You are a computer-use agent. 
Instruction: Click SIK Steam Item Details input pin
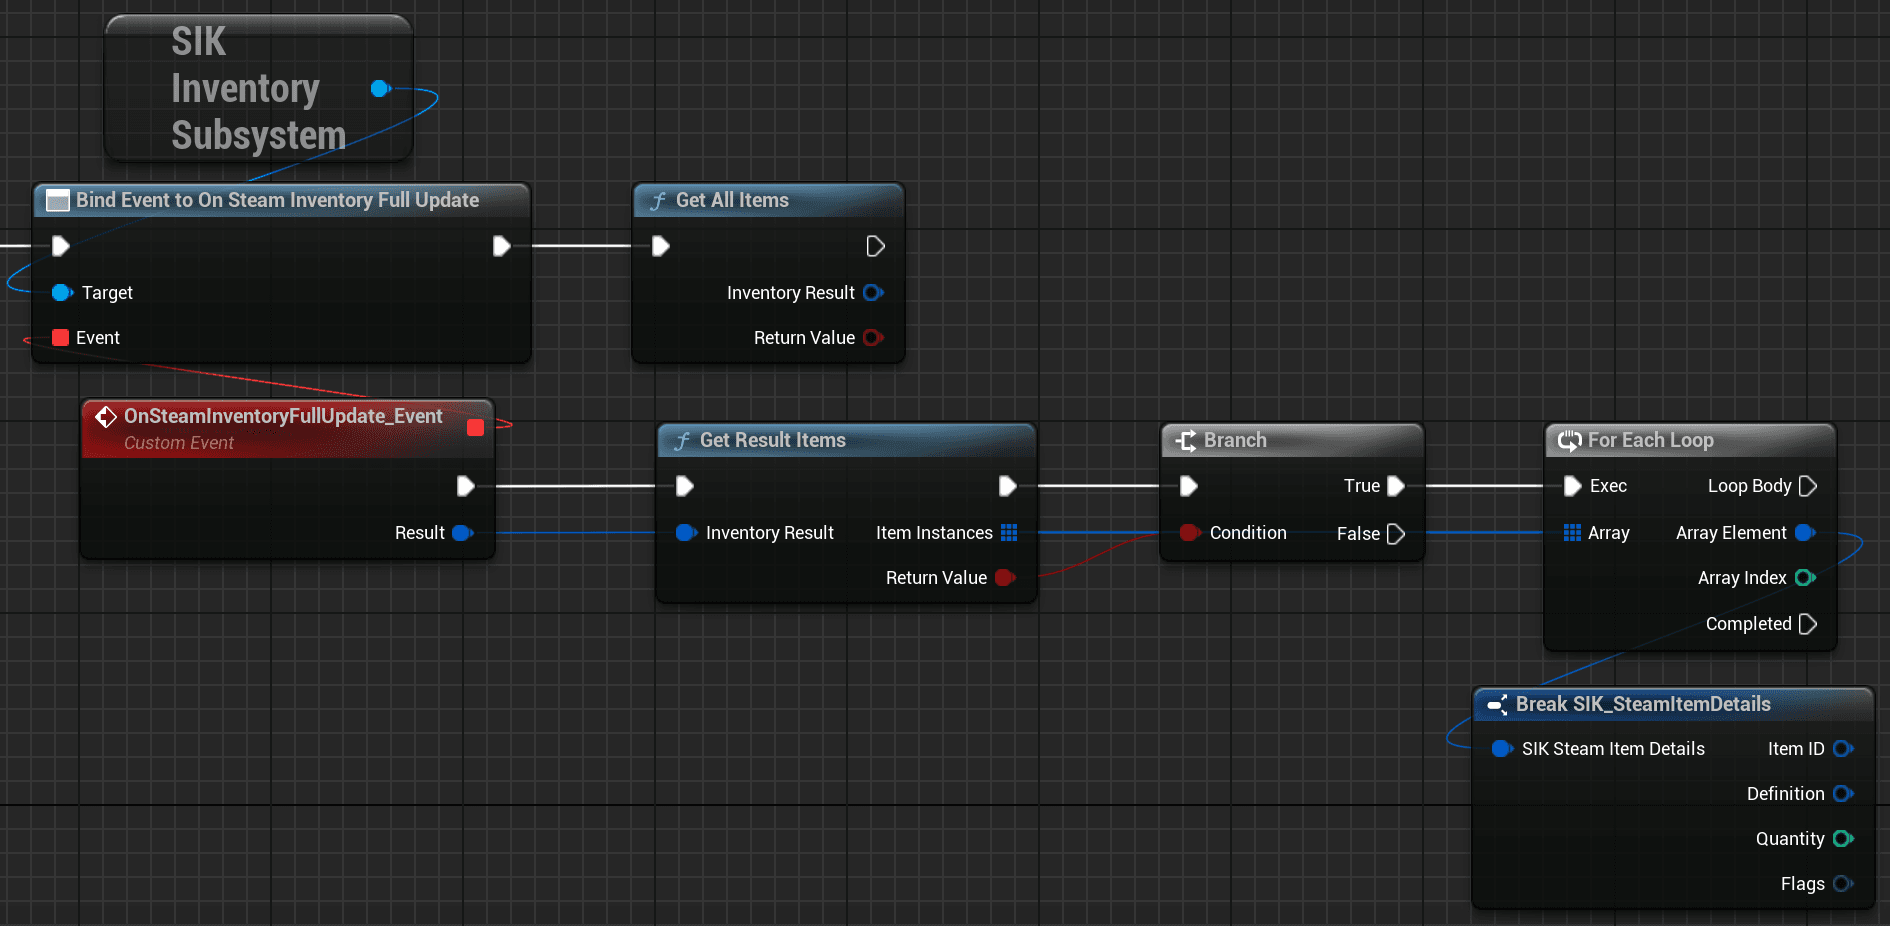click(x=1502, y=748)
